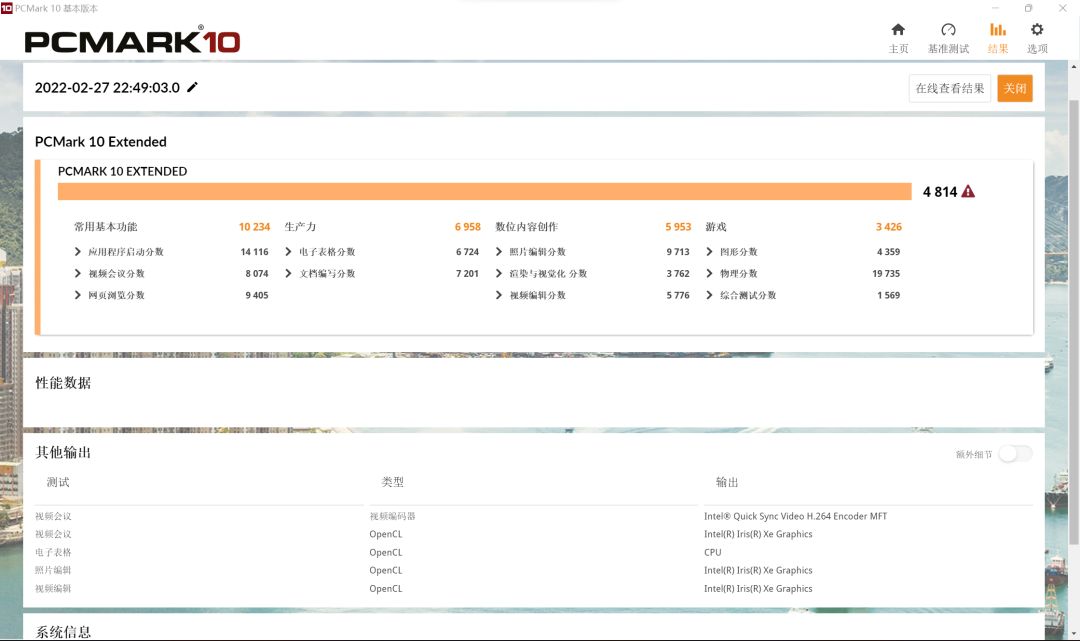Click the 类型 column header
The image size is (1080, 641).
393,482
